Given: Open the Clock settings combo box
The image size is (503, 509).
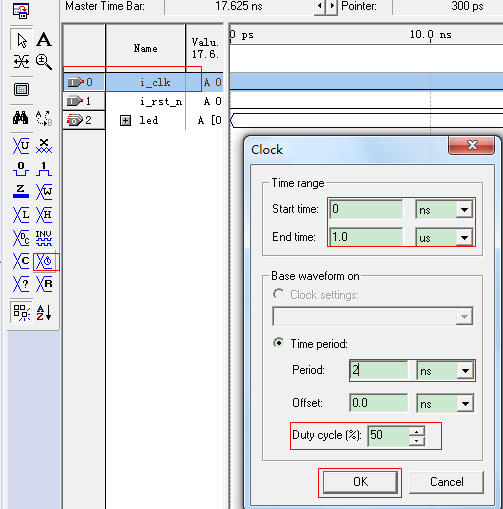Looking at the screenshot, I should point(373,316).
